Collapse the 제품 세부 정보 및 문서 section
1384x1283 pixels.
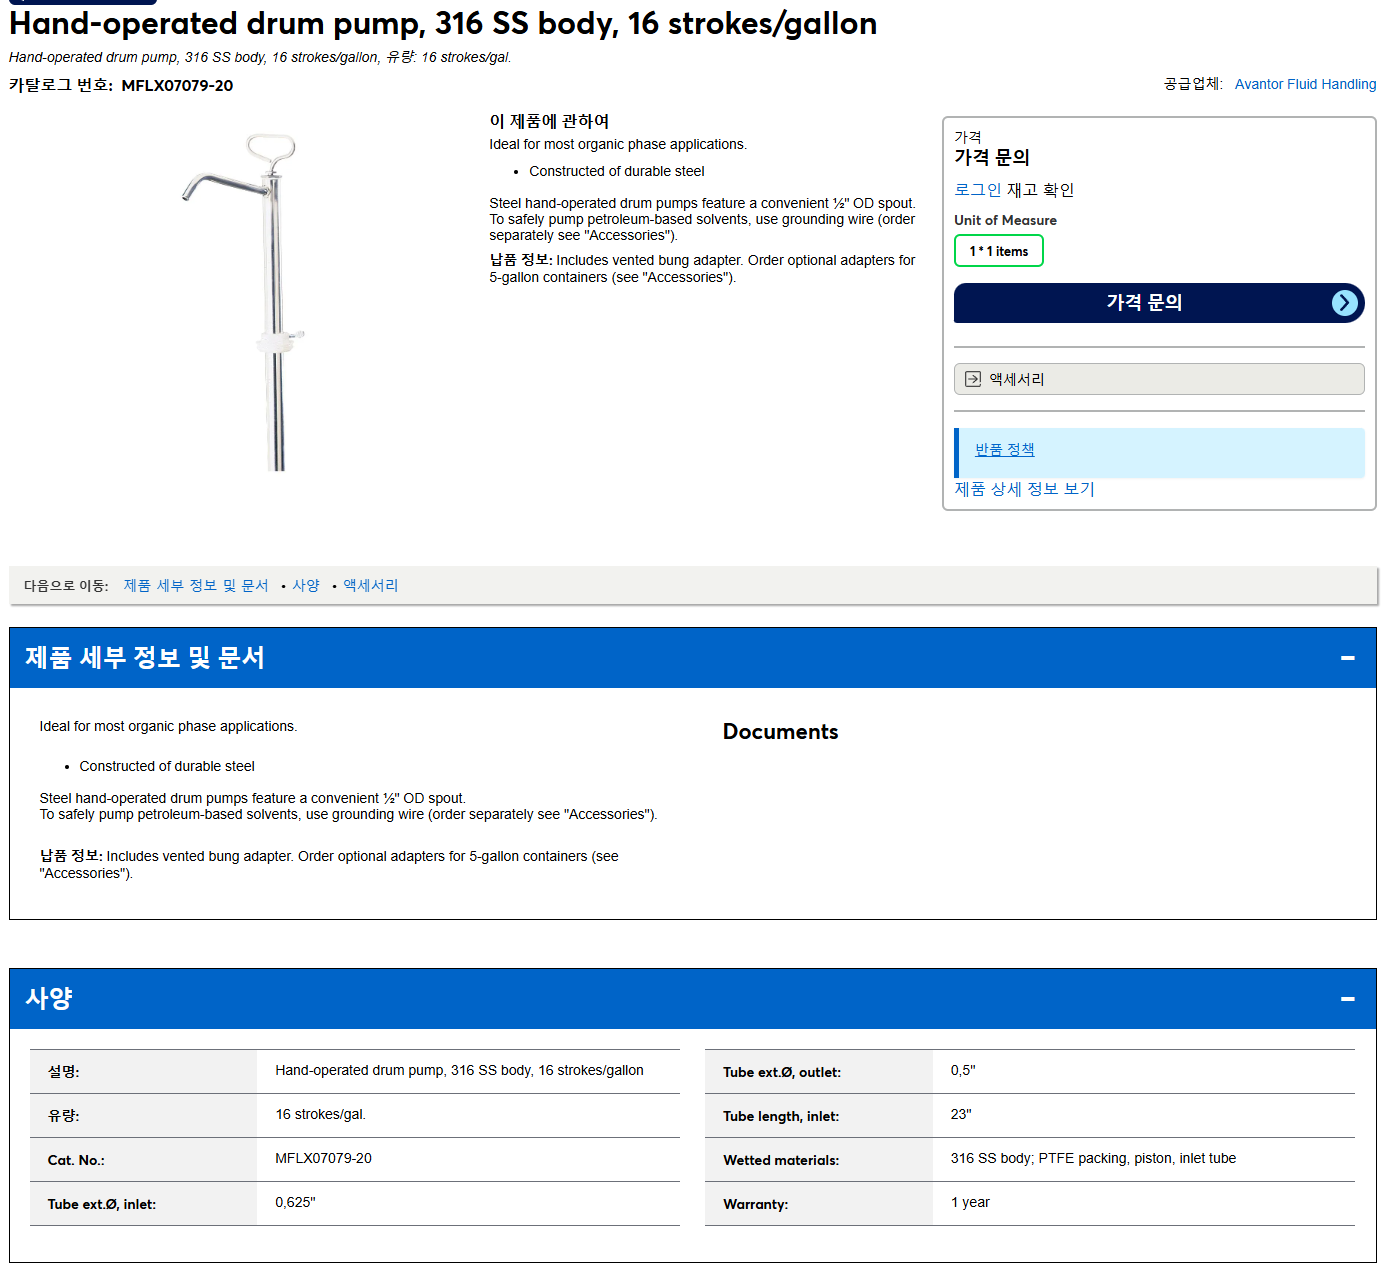point(1347,658)
